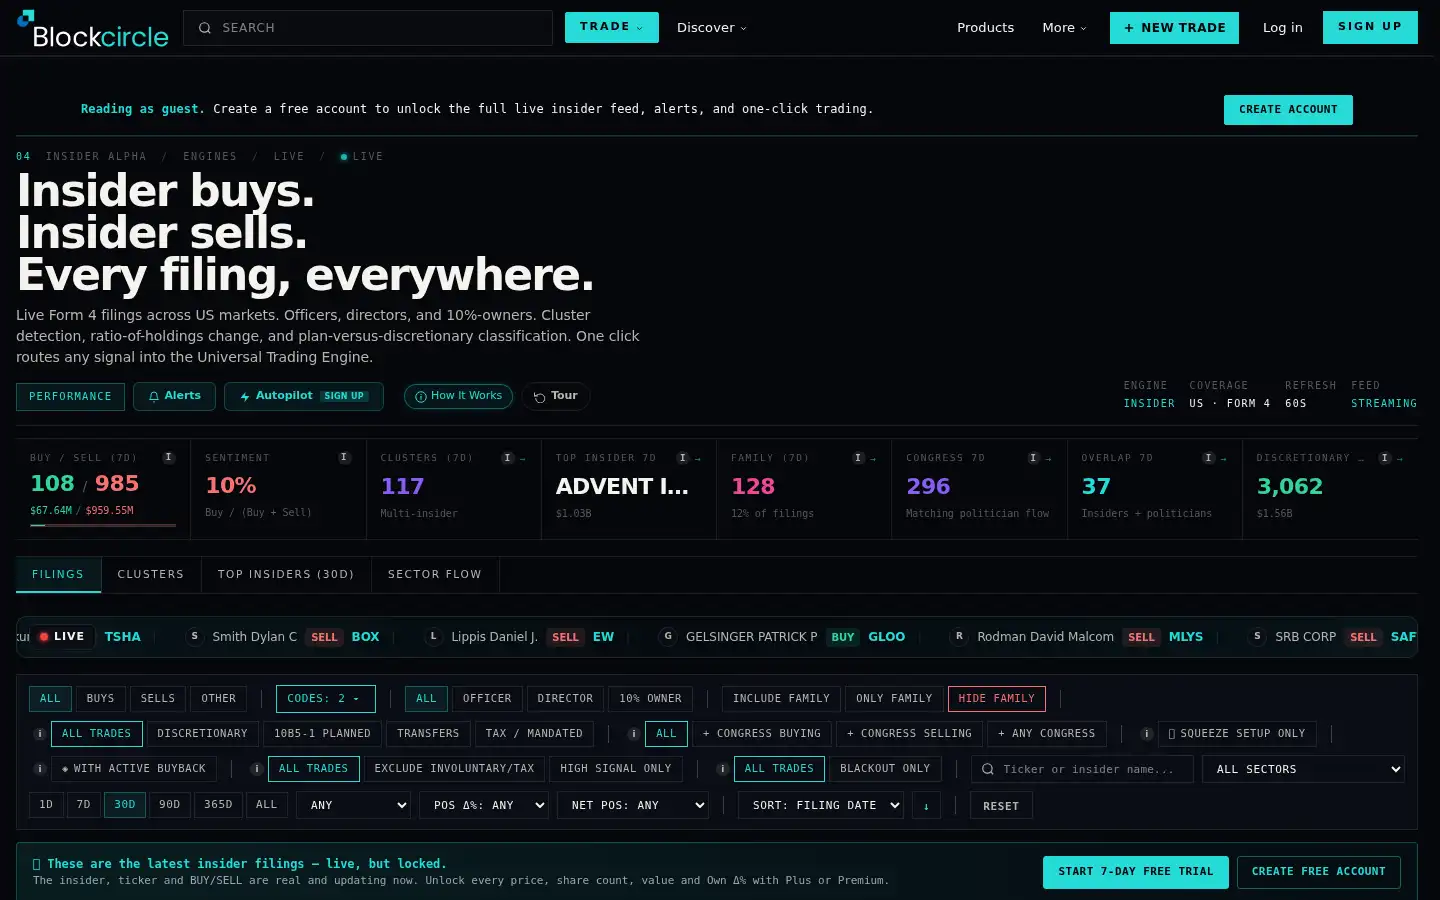The width and height of the screenshot is (1440, 900).
Task: Click the S avatar beside SRB CORP
Action: pyautogui.click(x=1257, y=636)
